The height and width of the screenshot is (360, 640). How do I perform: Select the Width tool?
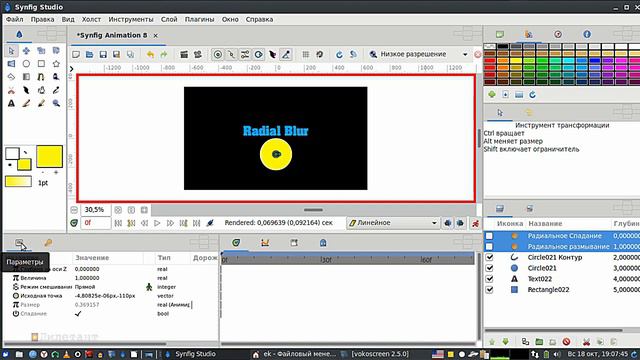pos(26,90)
